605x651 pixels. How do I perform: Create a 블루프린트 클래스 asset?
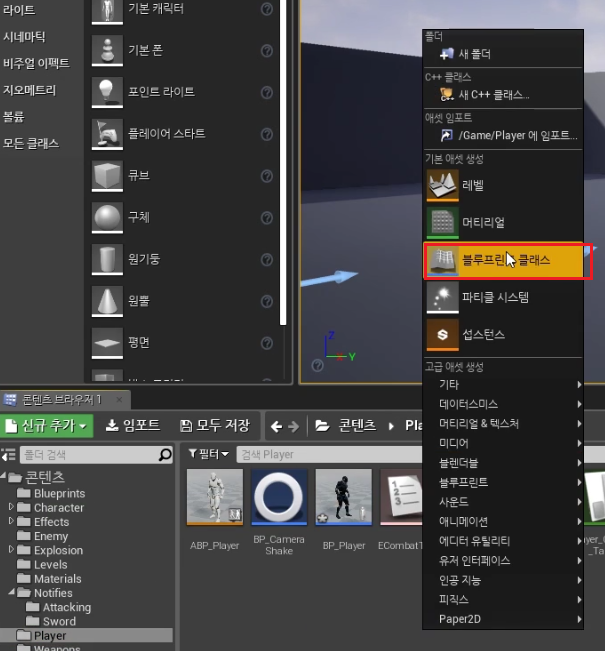(x=503, y=260)
